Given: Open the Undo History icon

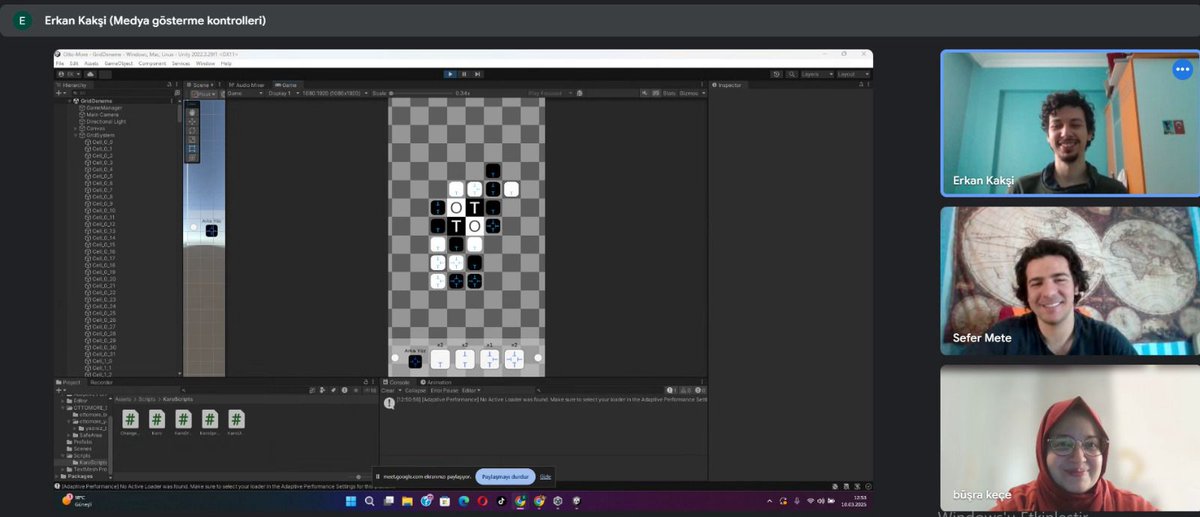Looking at the screenshot, I should [777, 74].
